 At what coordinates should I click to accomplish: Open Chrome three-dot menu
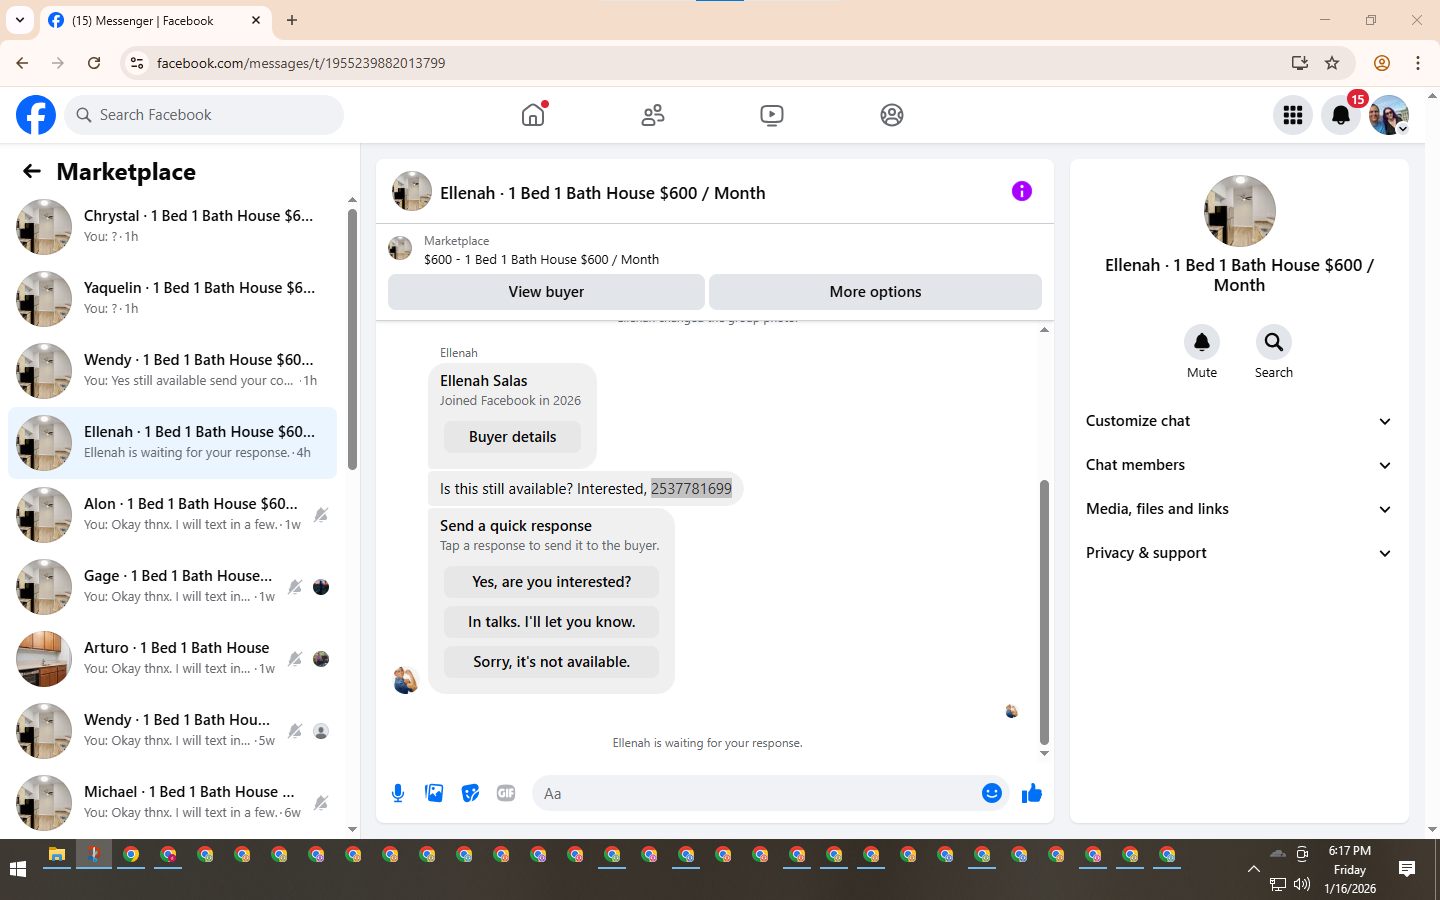[x=1418, y=63]
